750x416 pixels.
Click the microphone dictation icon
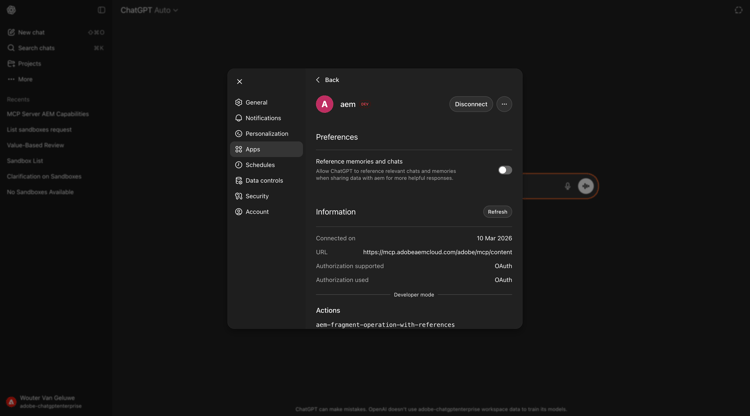tap(567, 186)
